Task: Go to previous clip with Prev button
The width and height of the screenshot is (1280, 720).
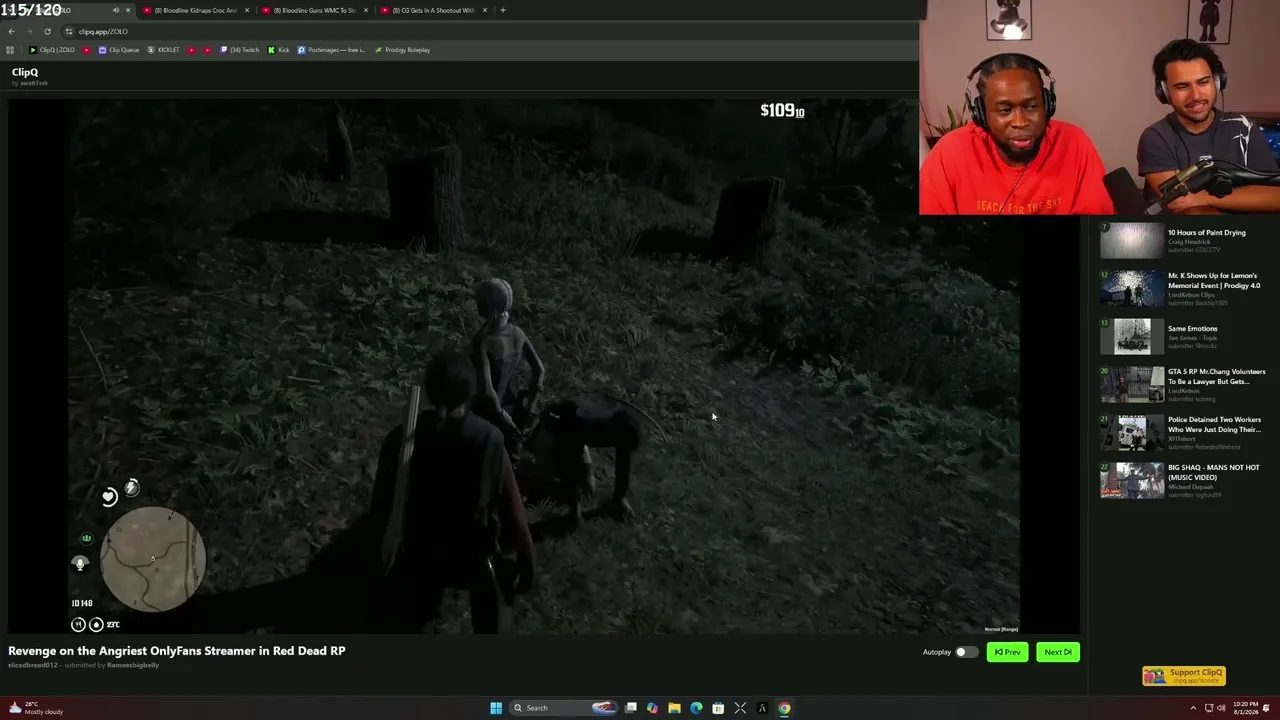Action: tap(1007, 652)
